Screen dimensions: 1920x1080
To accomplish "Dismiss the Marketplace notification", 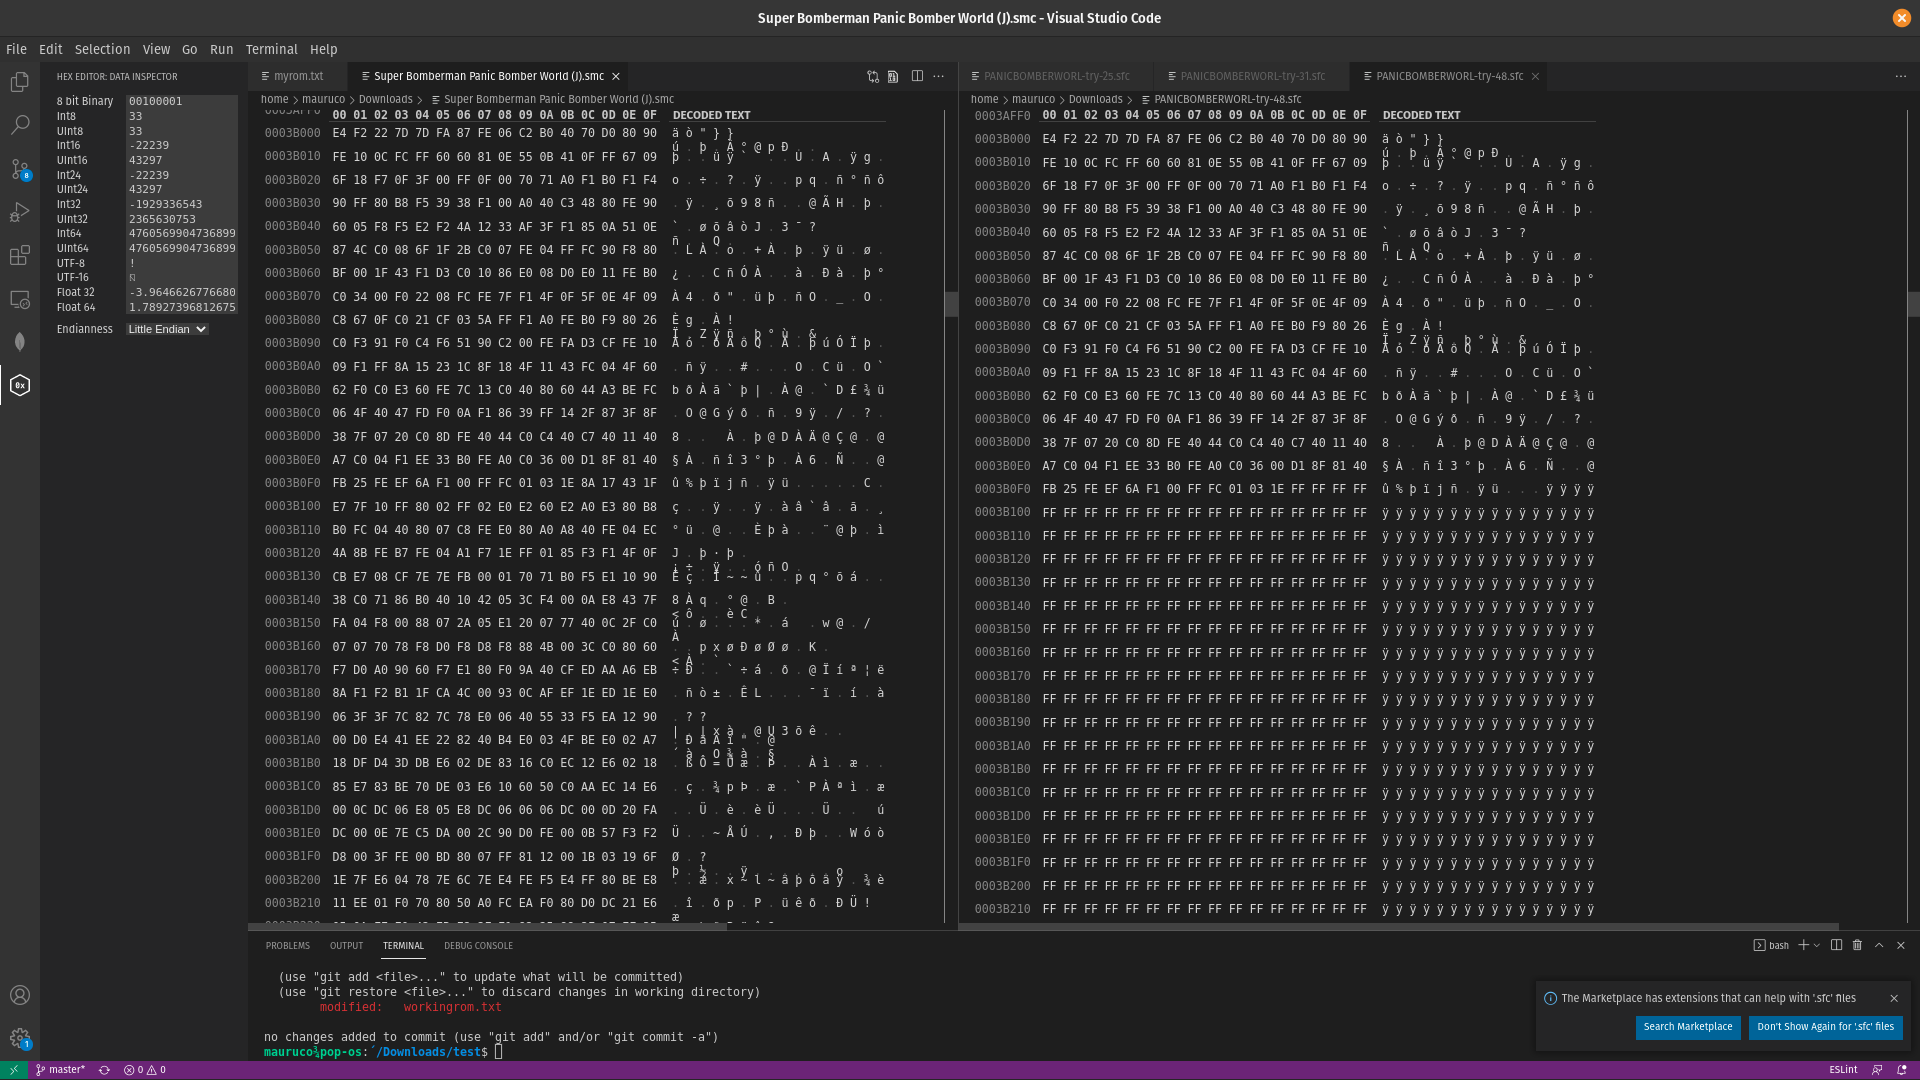I will tap(1894, 998).
